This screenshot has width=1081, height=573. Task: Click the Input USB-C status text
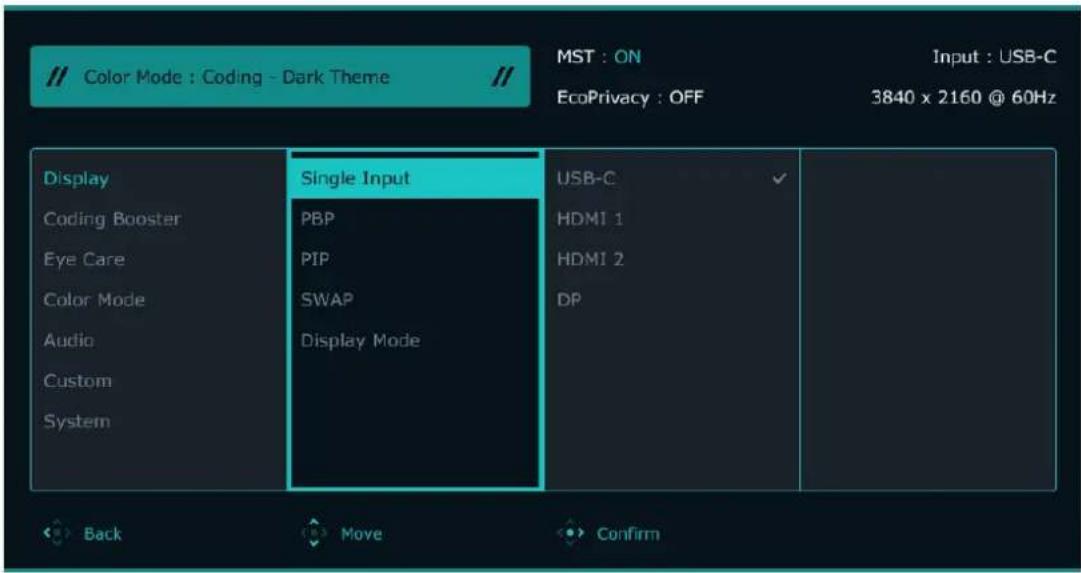994,57
